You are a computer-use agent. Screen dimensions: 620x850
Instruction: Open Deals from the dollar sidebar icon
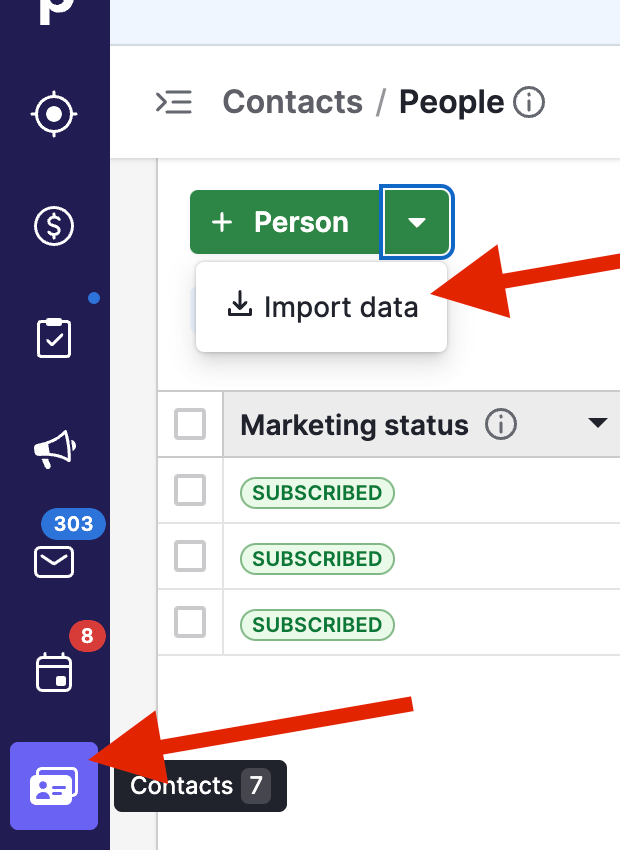54,226
